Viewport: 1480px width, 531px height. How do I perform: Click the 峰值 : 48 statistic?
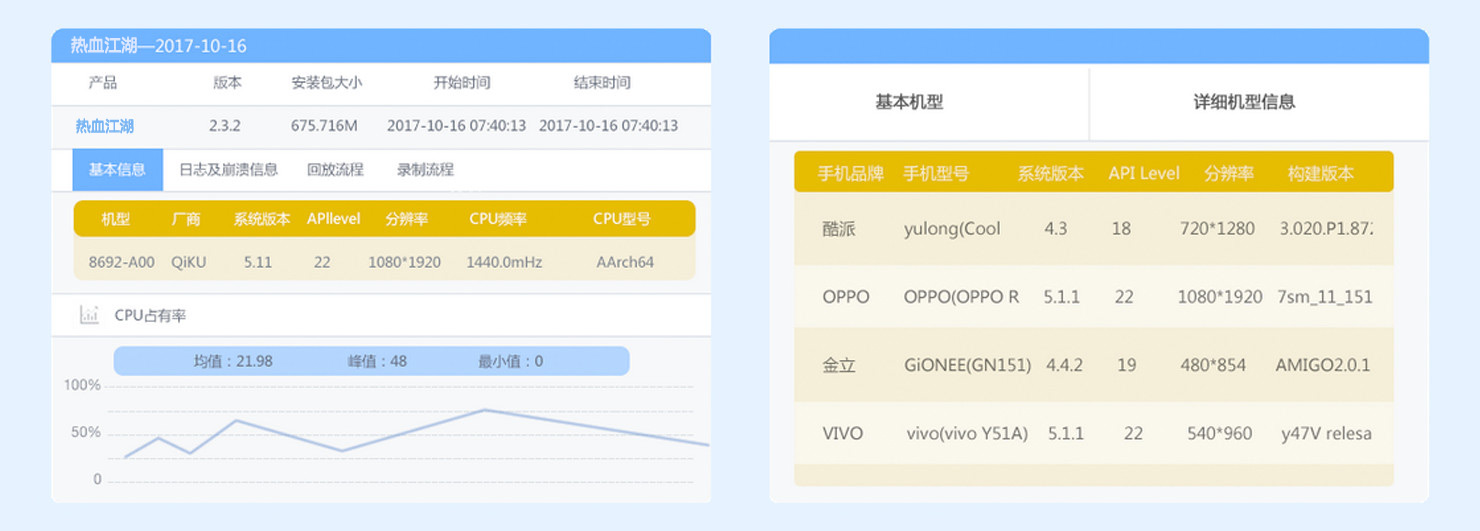pyautogui.click(x=377, y=361)
